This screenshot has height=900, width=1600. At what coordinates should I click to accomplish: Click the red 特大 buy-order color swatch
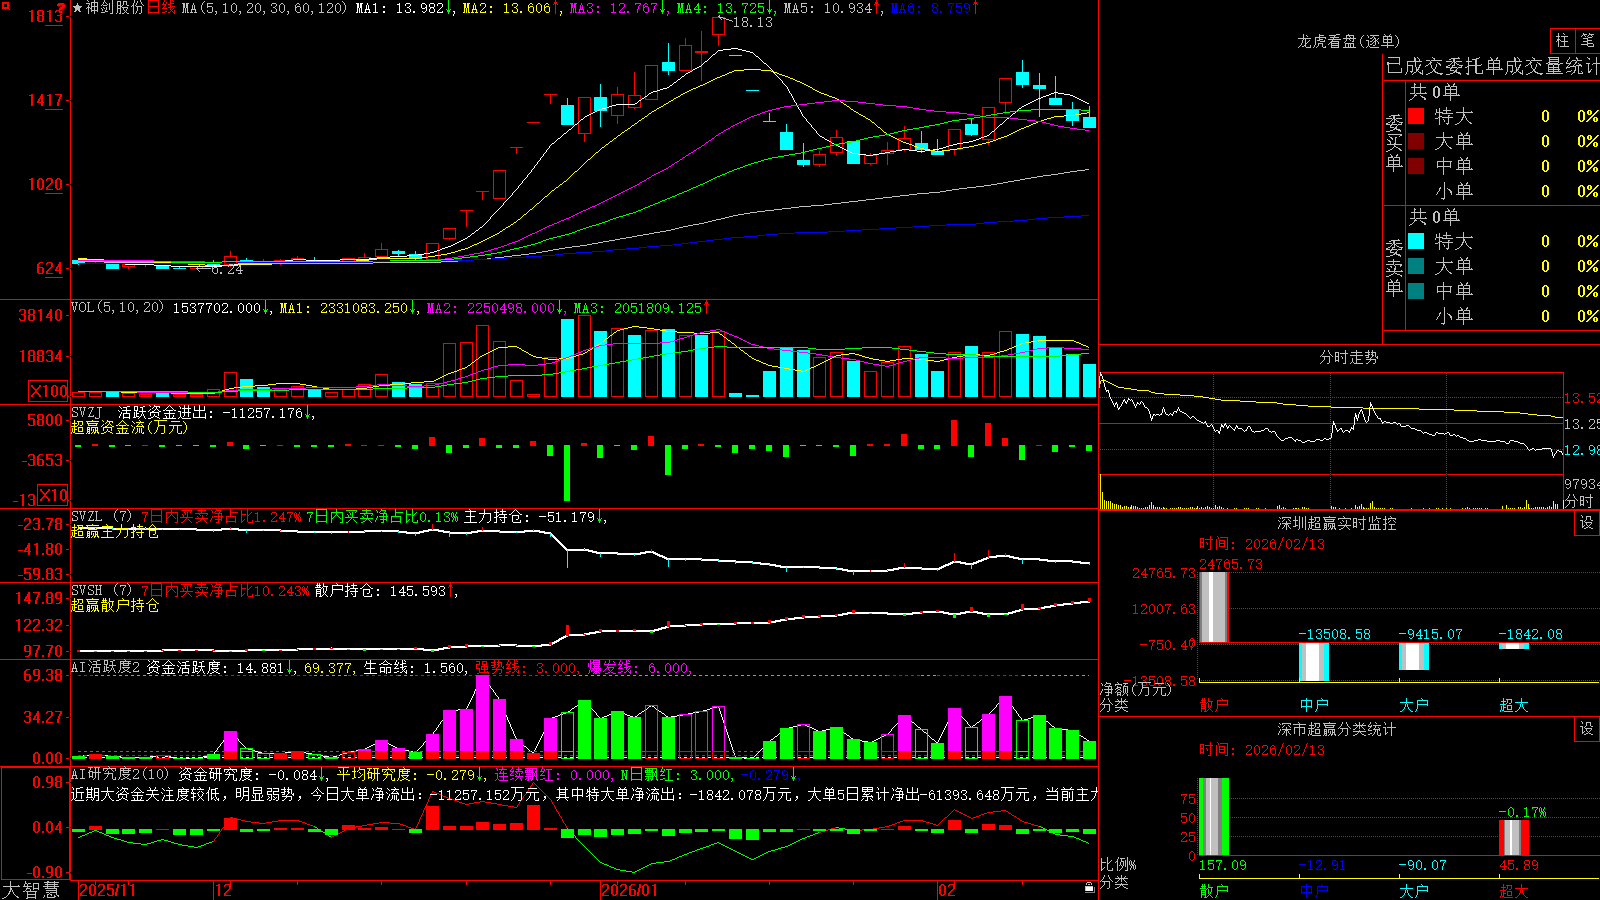[x=1416, y=116]
